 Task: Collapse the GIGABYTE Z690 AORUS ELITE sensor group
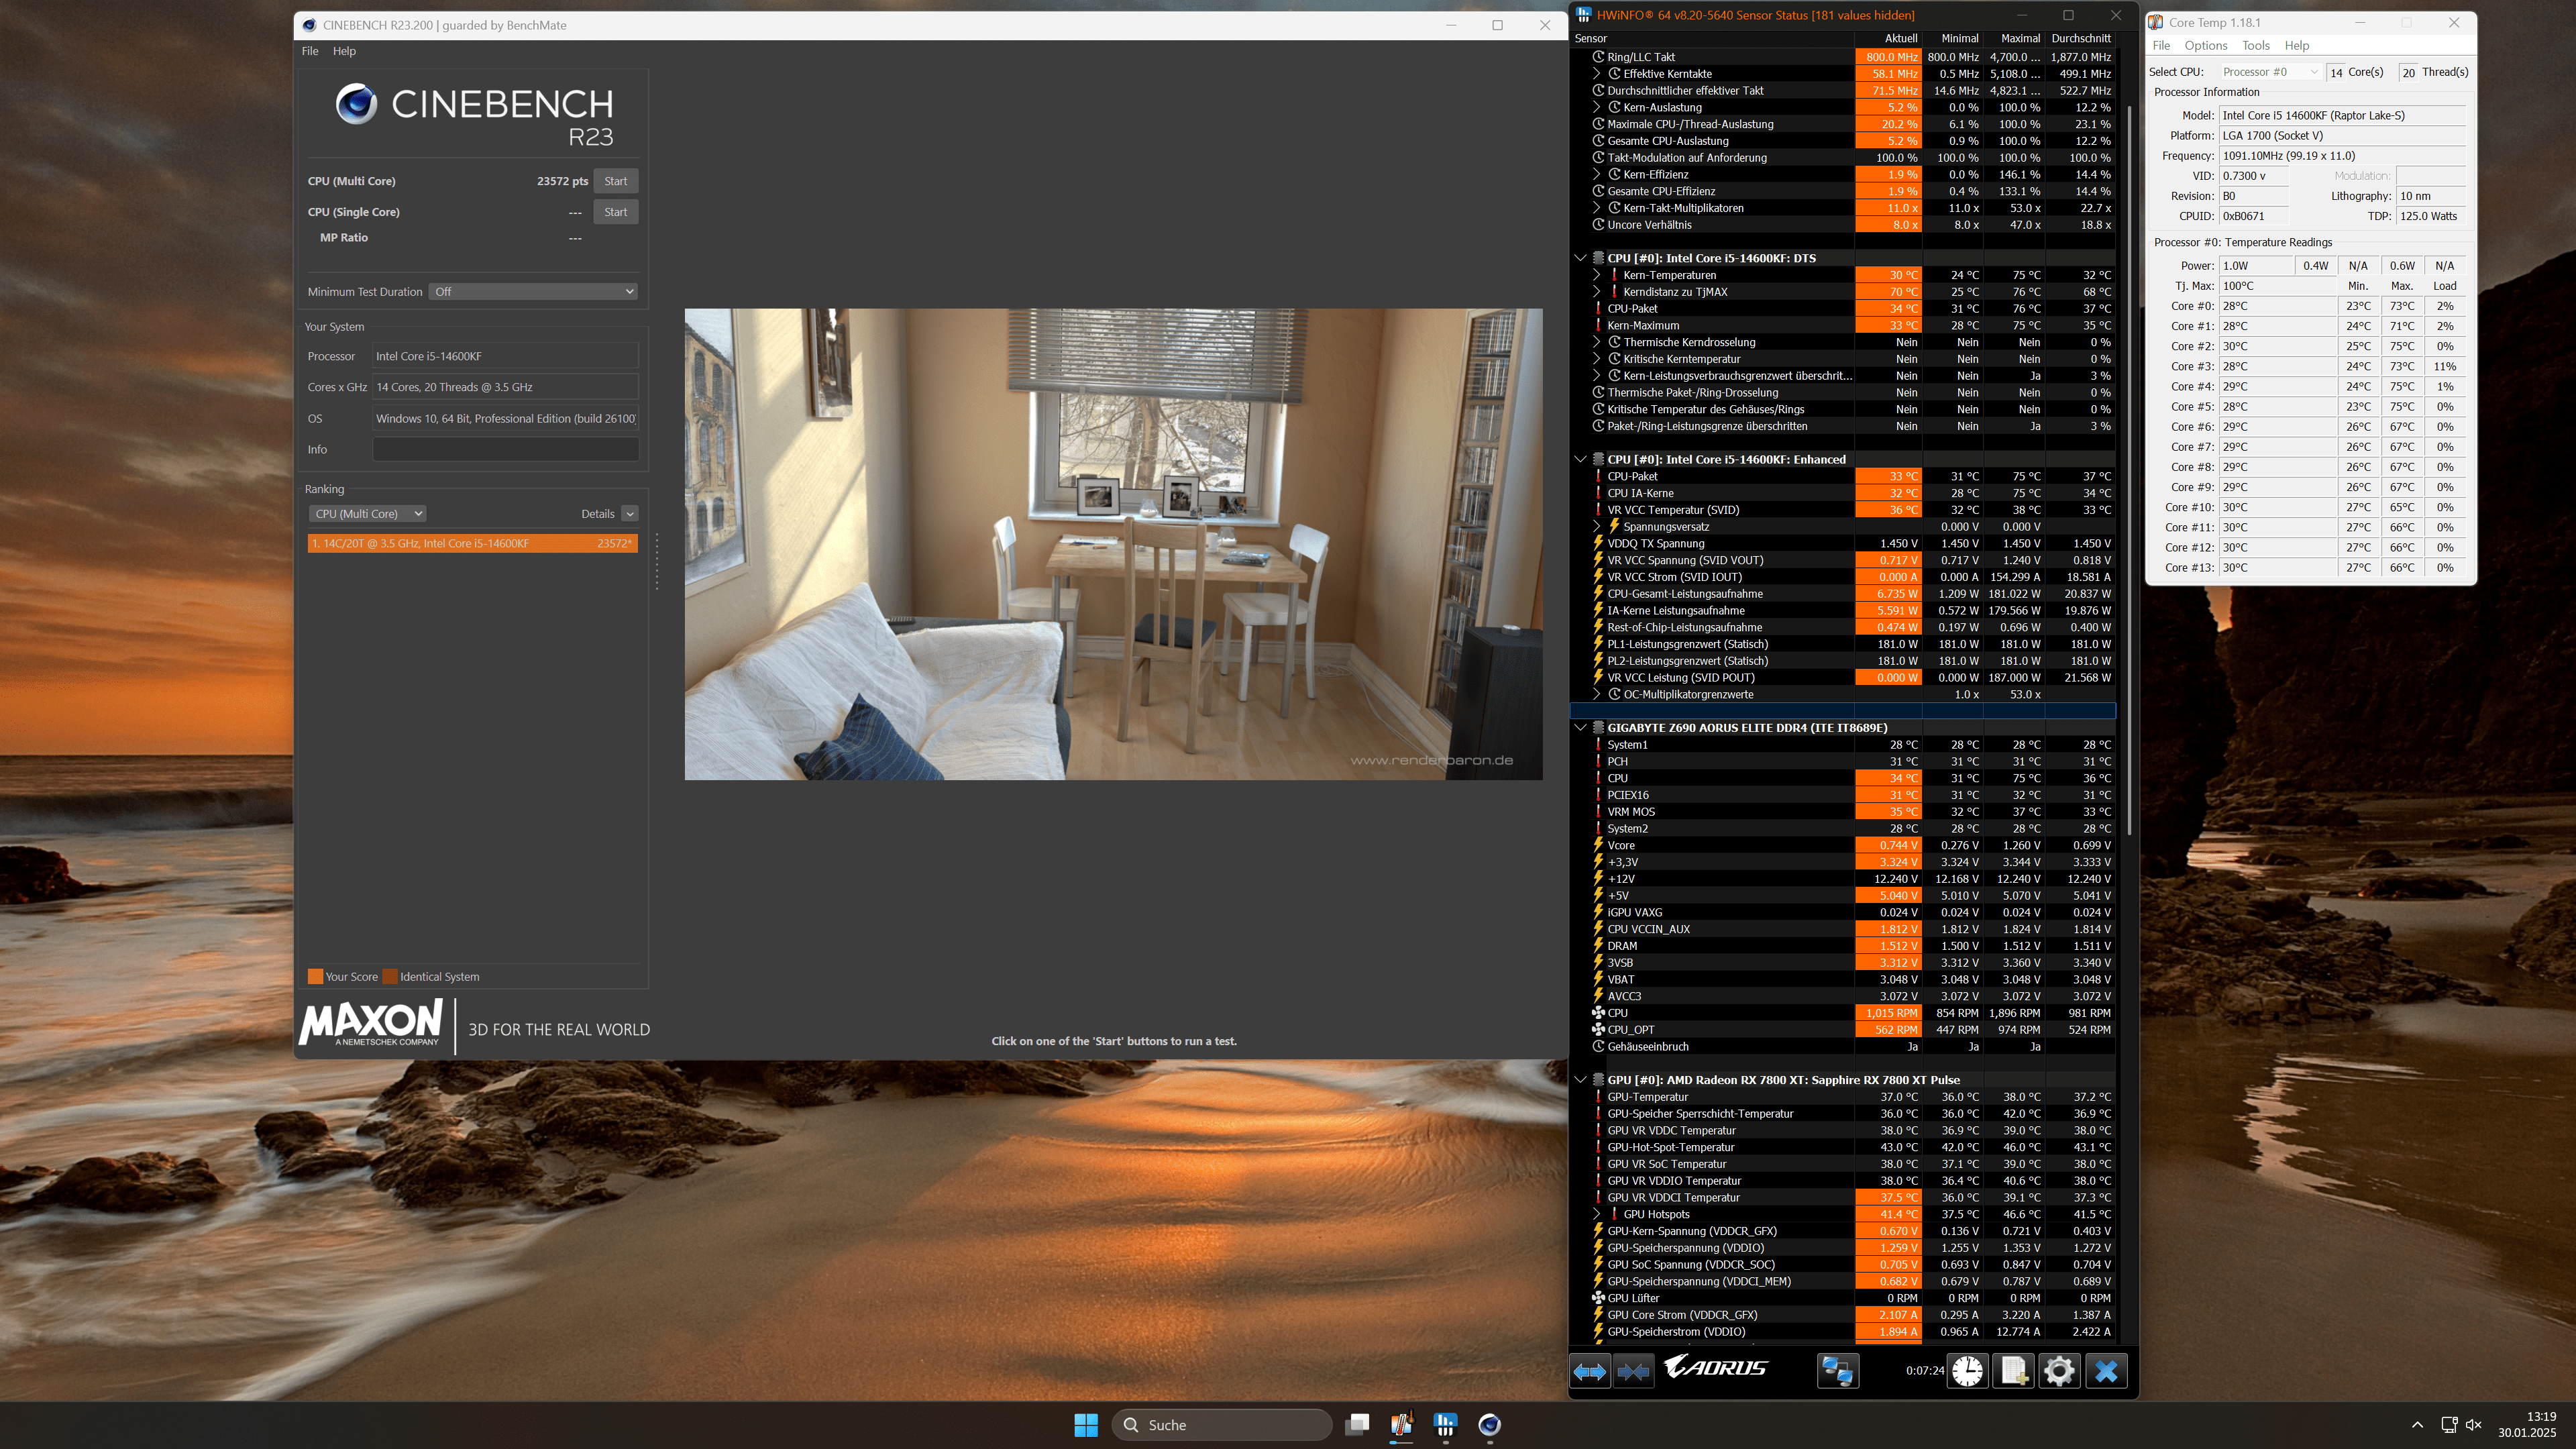click(x=1580, y=728)
